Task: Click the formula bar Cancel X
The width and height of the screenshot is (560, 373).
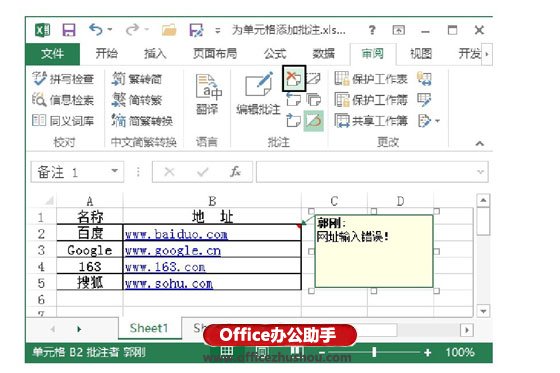Action: [x=169, y=172]
